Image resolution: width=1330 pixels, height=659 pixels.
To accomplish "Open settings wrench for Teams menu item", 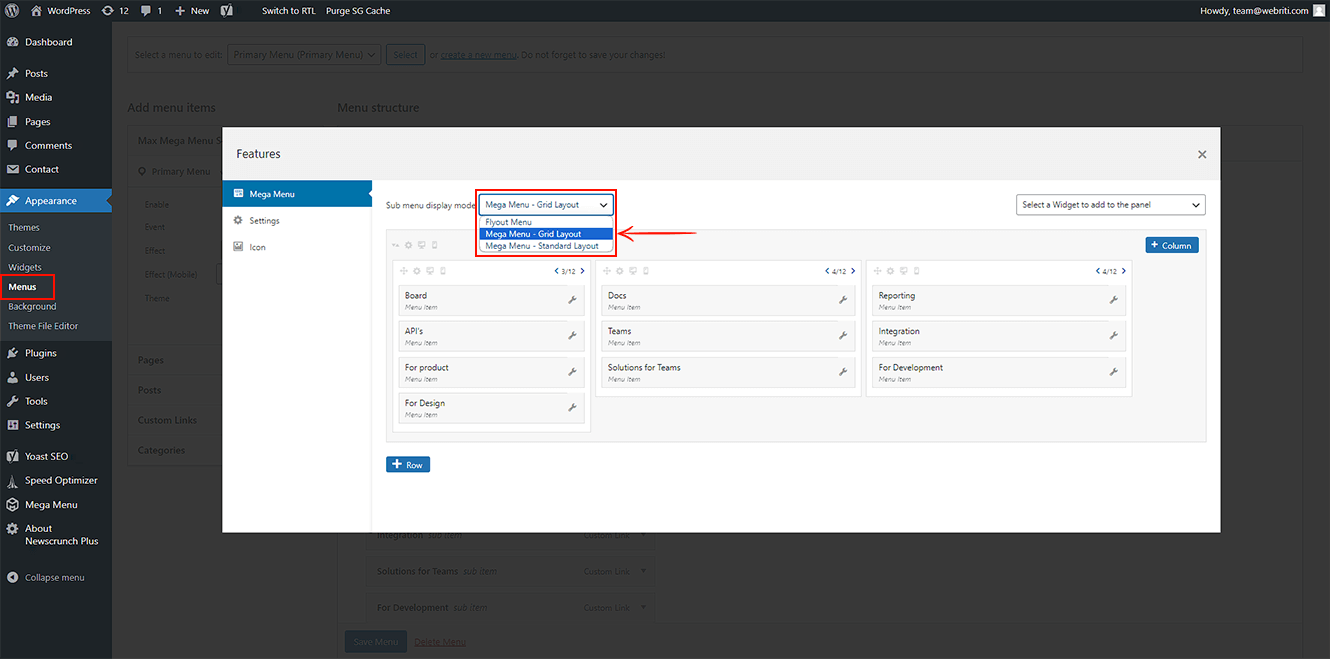I will (x=843, y=336).
